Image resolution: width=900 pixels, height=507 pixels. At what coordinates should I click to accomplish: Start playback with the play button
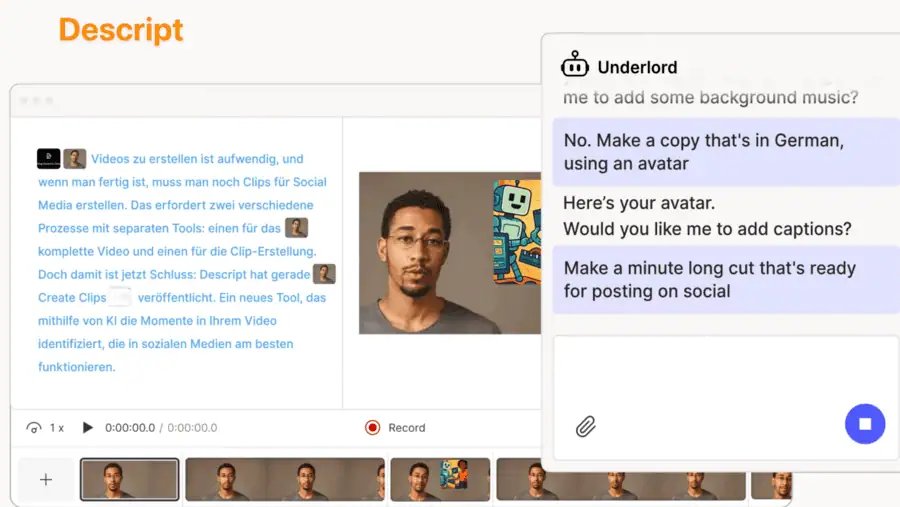point(87,428)
